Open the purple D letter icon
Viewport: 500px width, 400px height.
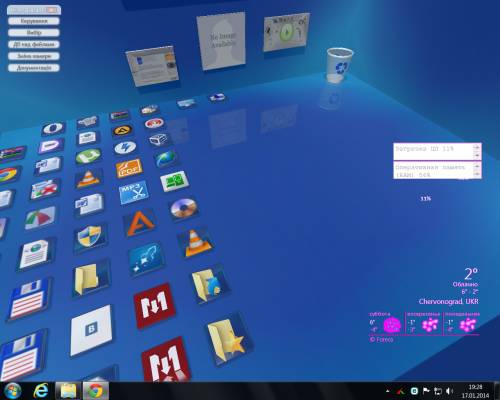point(51,146)
